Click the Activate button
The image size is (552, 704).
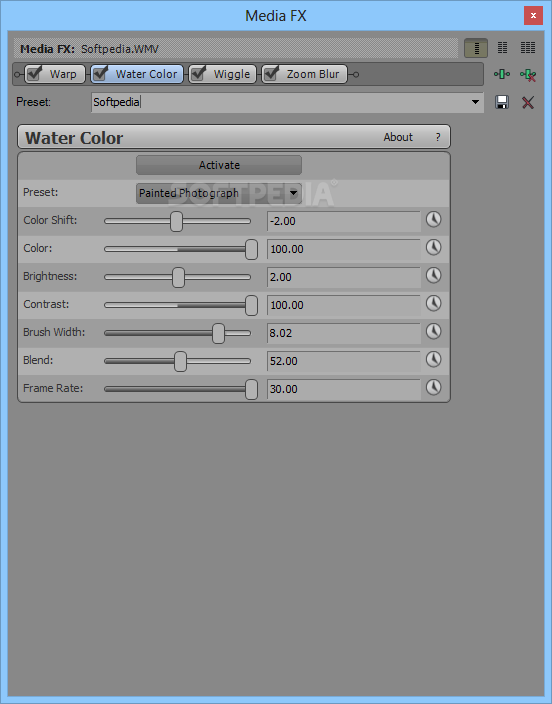point(219,165)
